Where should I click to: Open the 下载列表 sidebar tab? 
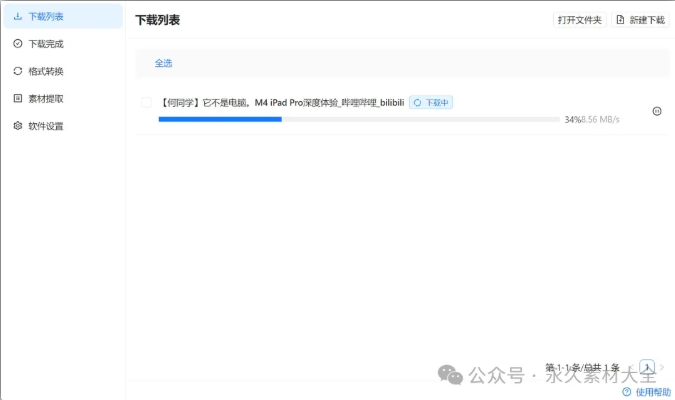point(63,16)
